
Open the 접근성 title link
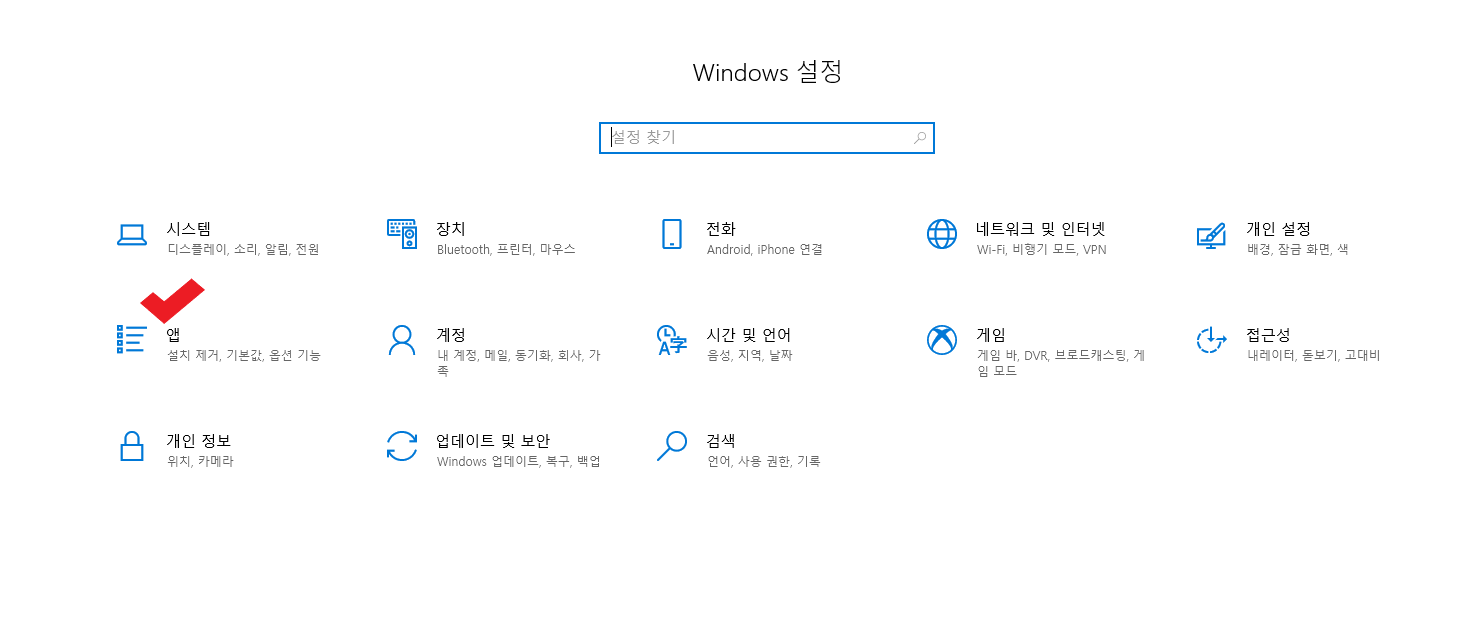pos(1268,335)
